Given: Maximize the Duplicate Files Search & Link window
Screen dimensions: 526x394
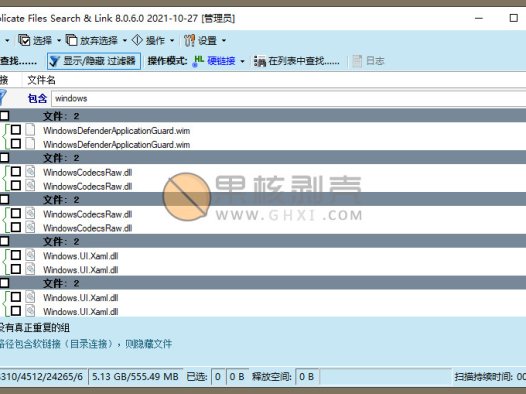Looking at the screenshot, I should pos(514,18).
